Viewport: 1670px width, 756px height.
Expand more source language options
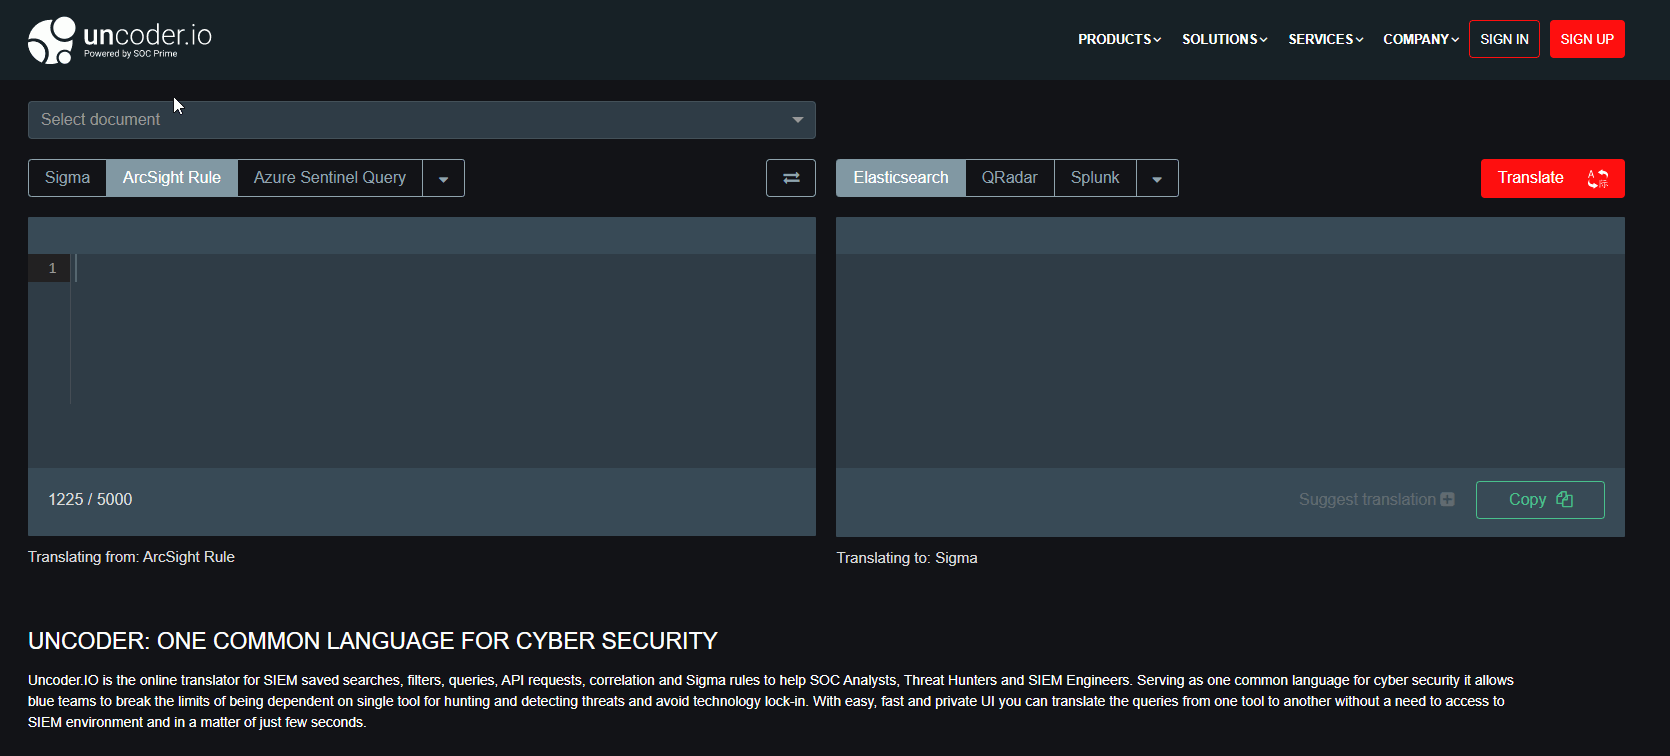tap(443, 178)
